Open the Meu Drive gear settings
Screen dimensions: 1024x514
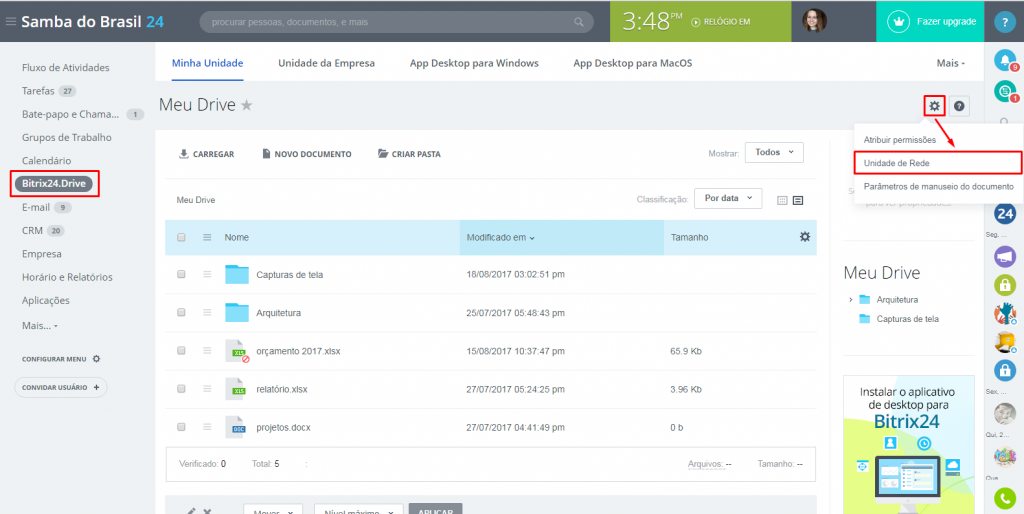[935, 106]
